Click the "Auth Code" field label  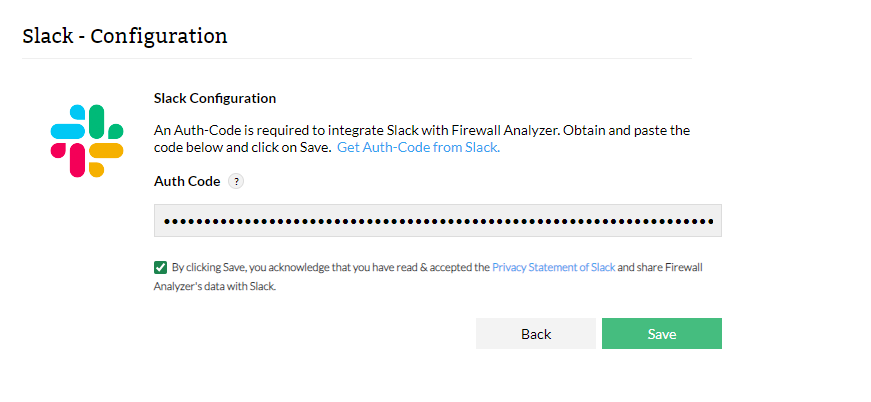(x=186, y=182)
